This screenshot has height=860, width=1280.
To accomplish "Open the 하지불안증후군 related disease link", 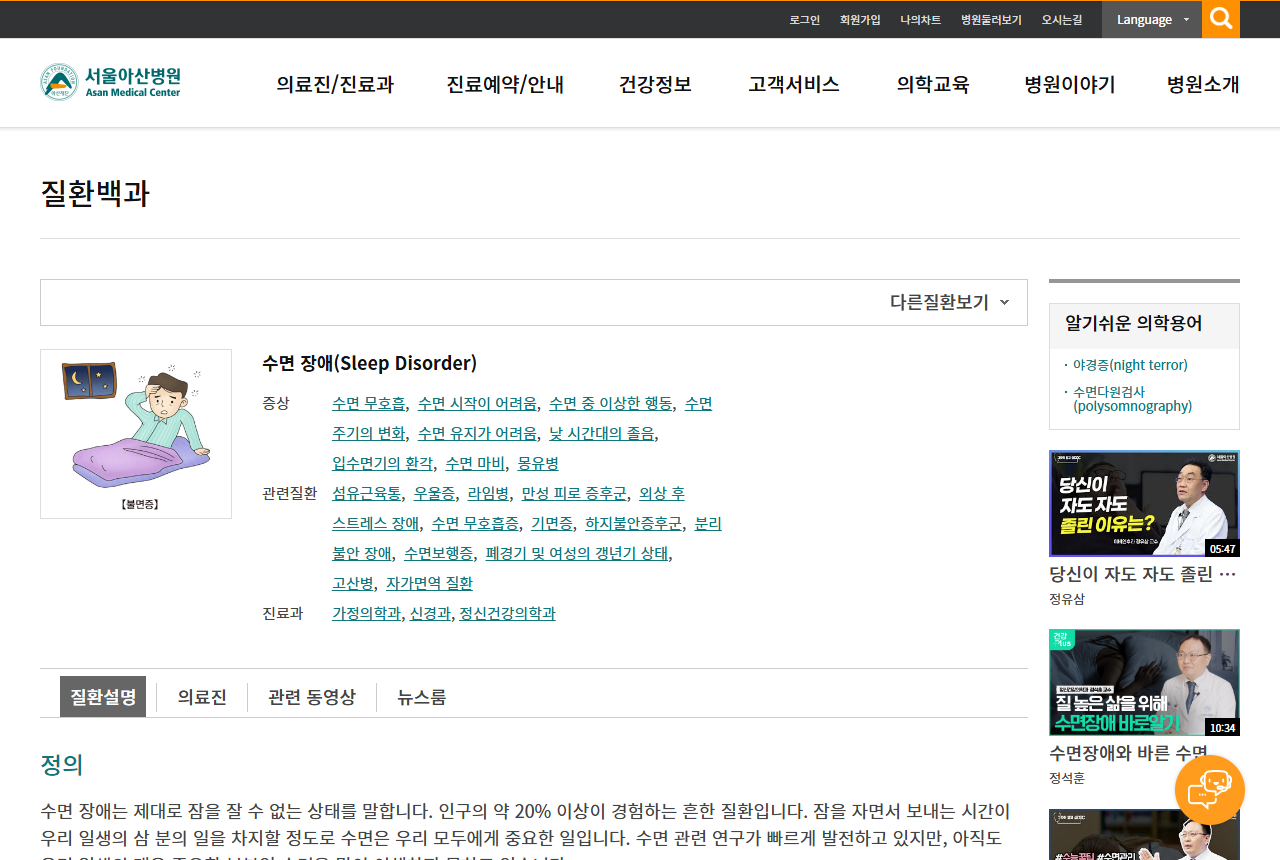I will click(633, 524).
